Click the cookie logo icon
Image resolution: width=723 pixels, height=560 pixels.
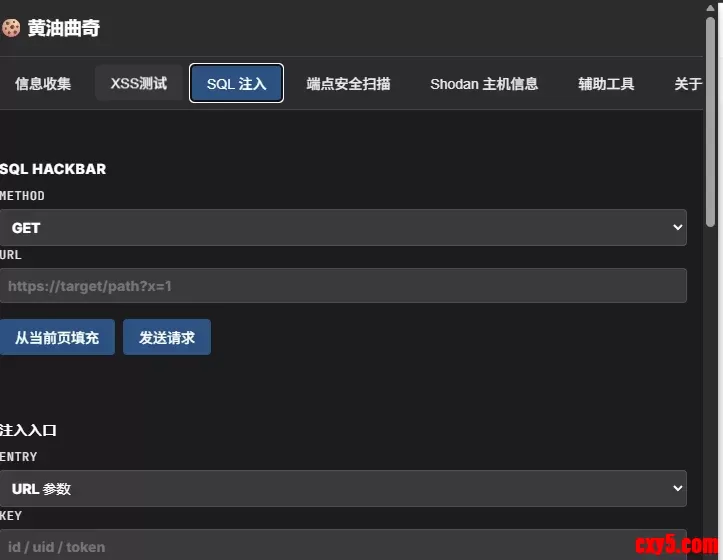(11, 28)
